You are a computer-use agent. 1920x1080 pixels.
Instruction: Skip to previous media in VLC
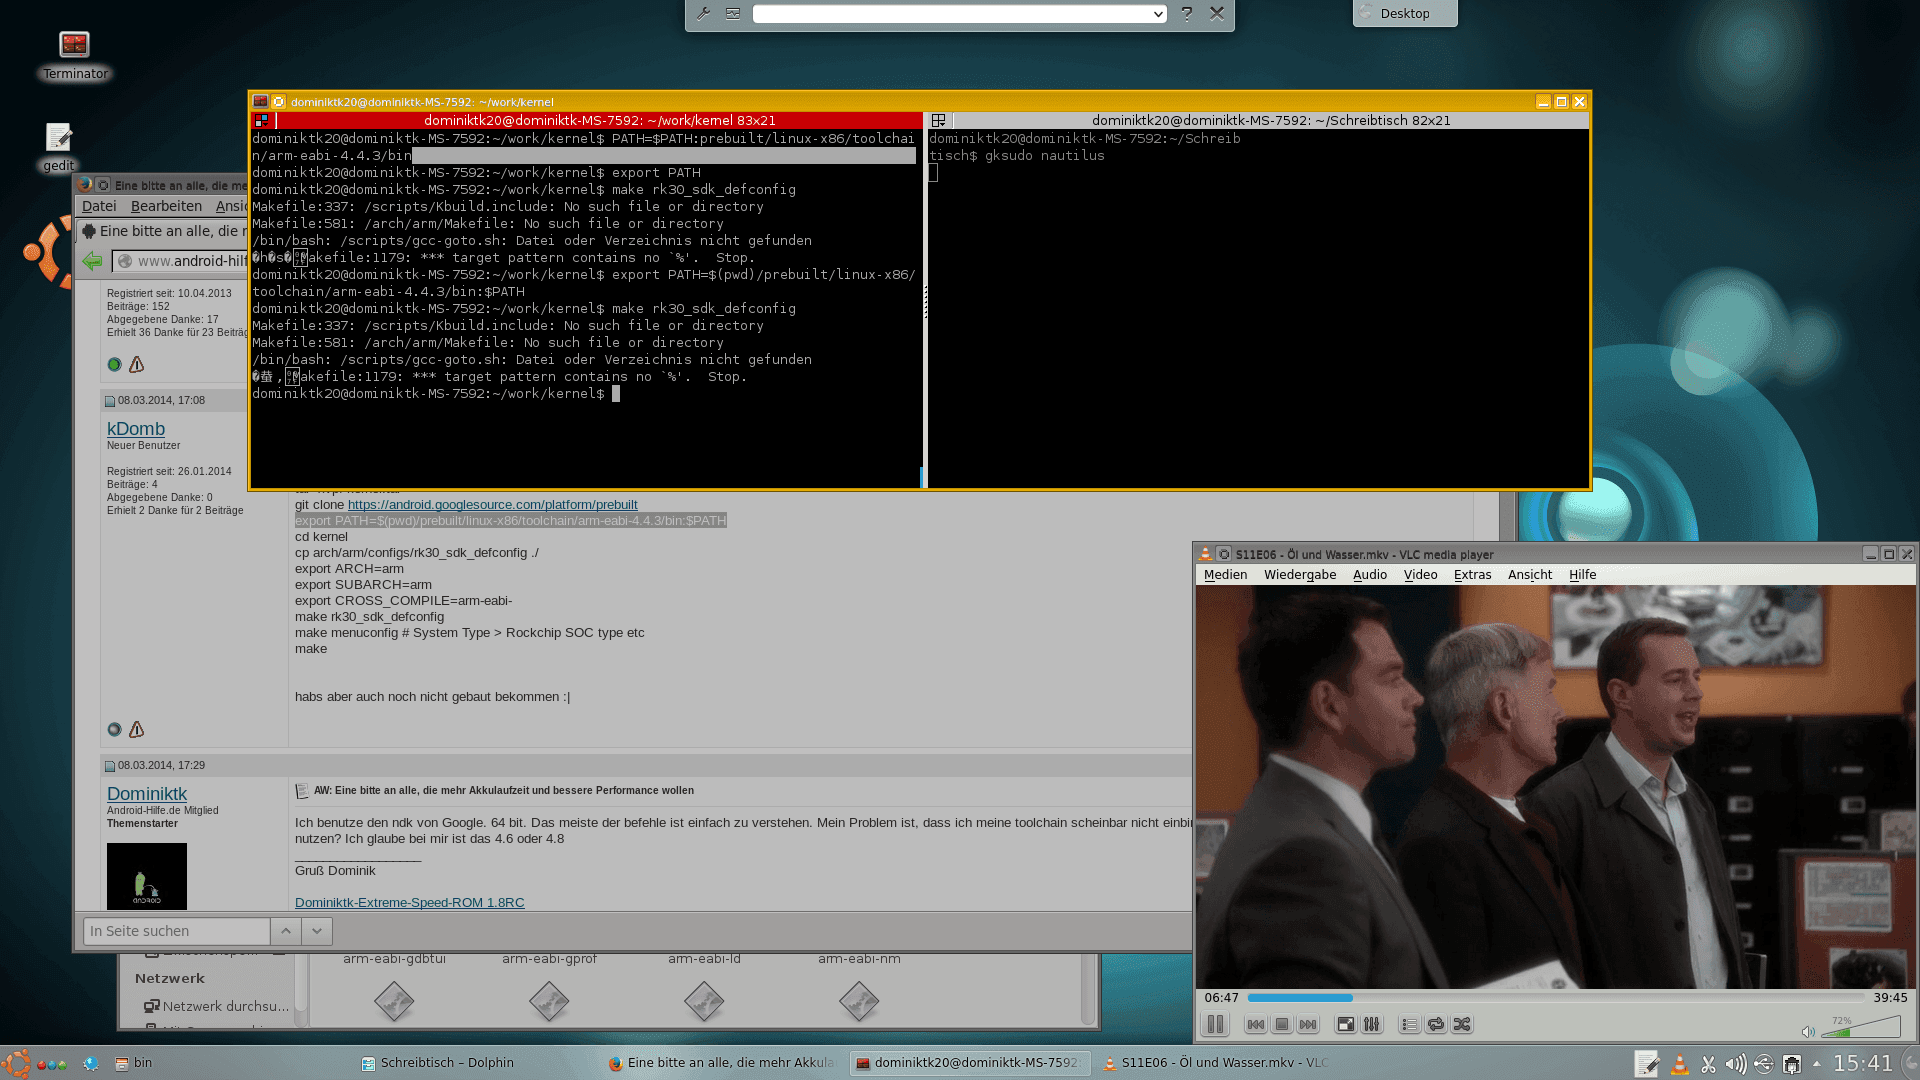[1256, 1024]
